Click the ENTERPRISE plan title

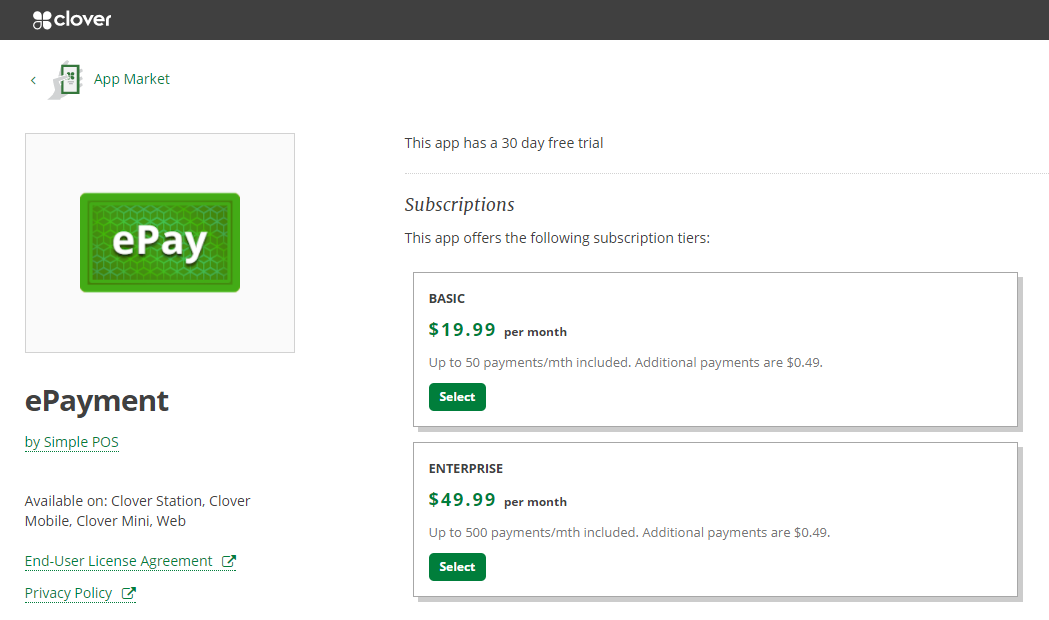[466, 468]
